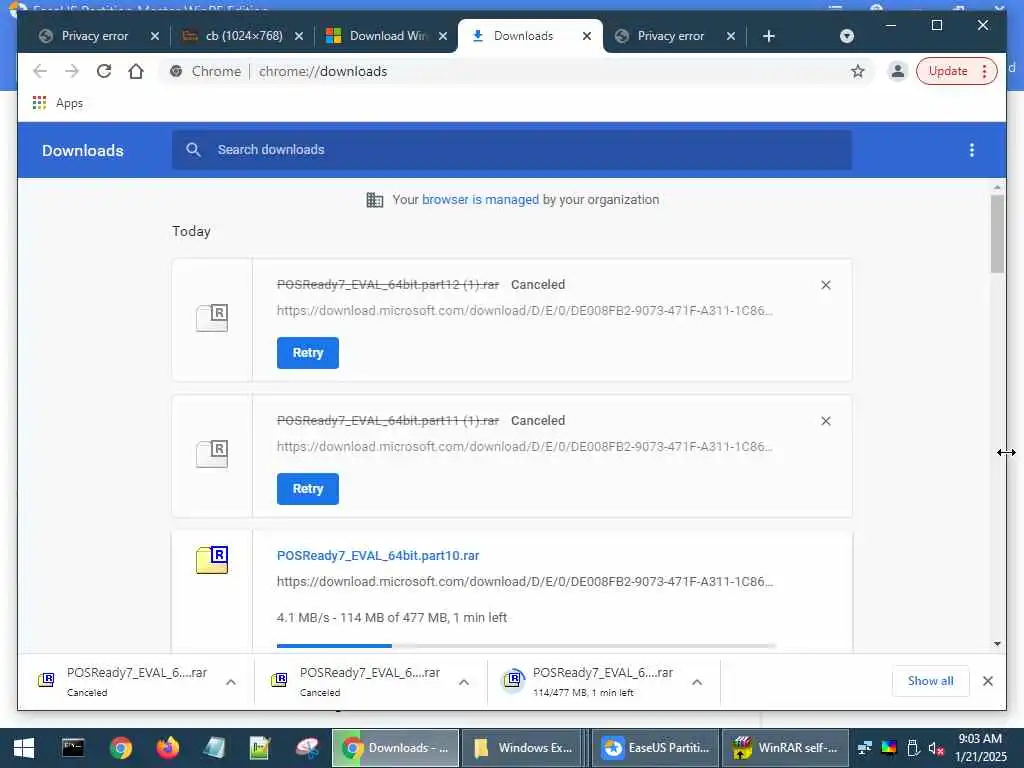The width and height of the screenshot is (1024, 768).
Task: Open a new tab with plus button
Action: point(769,36)
